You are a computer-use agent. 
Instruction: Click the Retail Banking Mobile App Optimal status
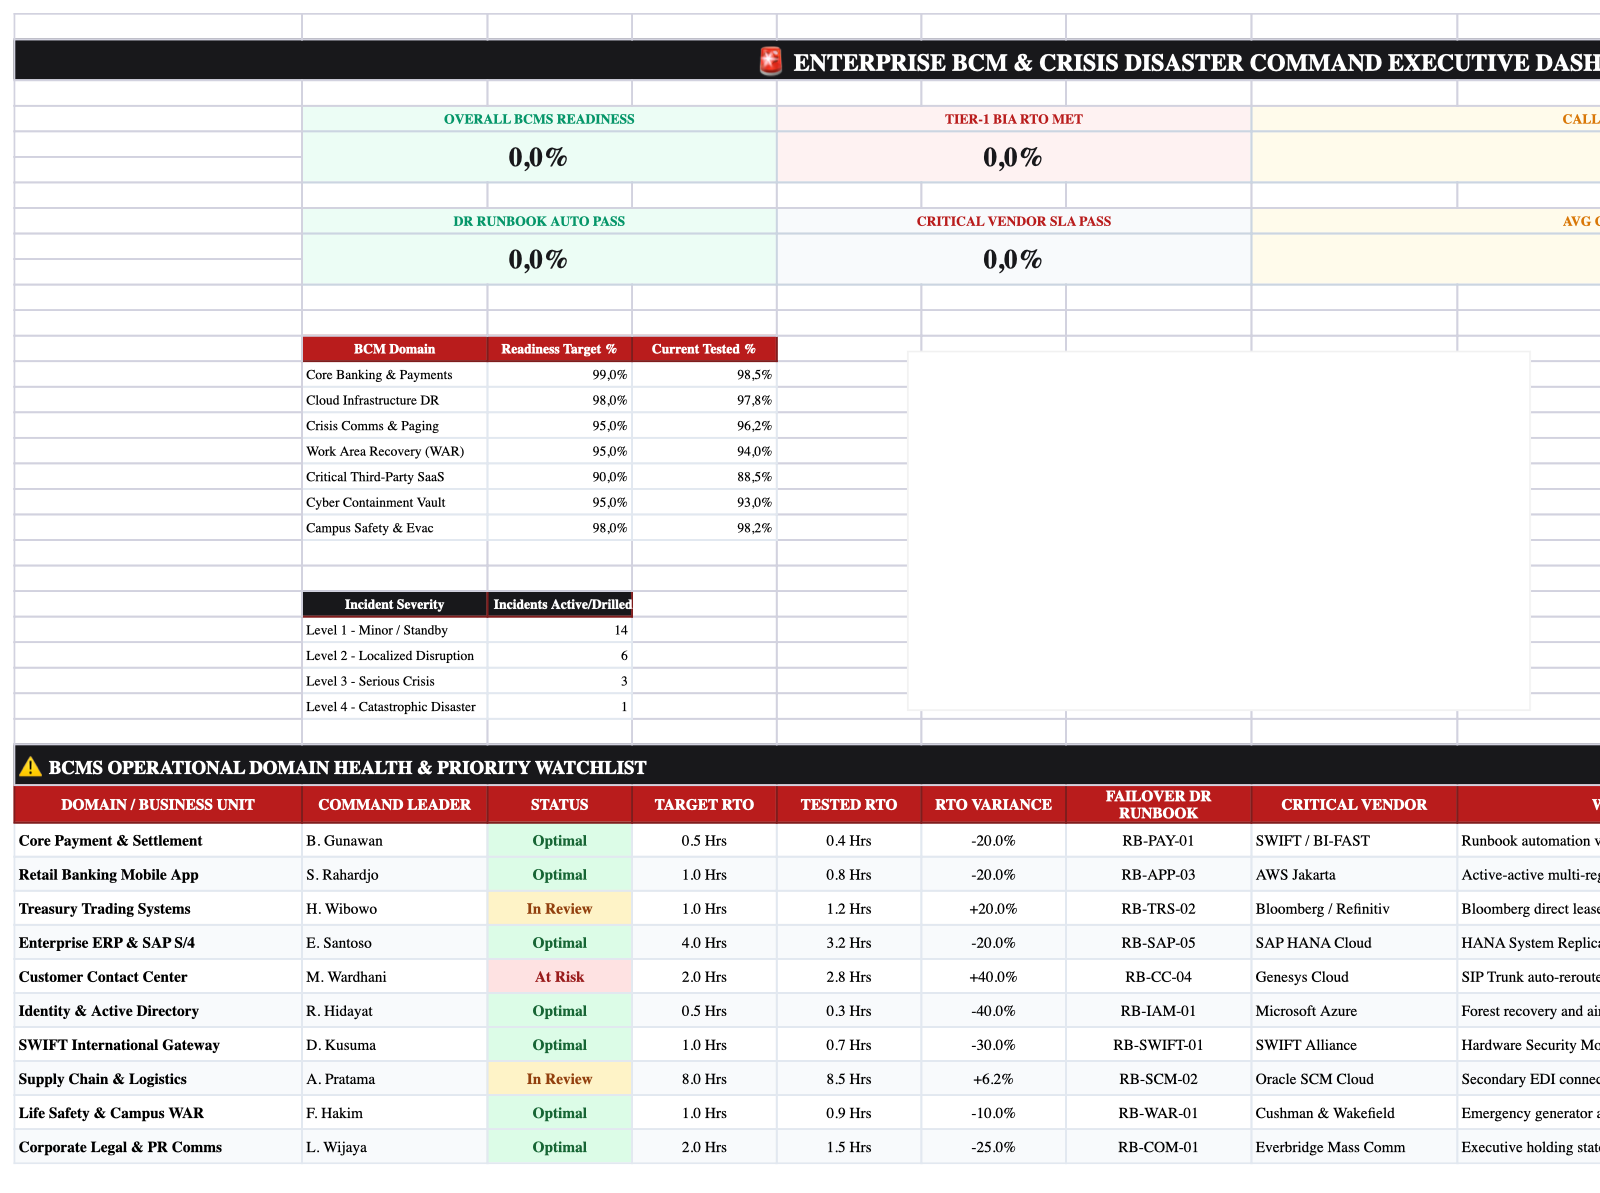pos(559,875)
